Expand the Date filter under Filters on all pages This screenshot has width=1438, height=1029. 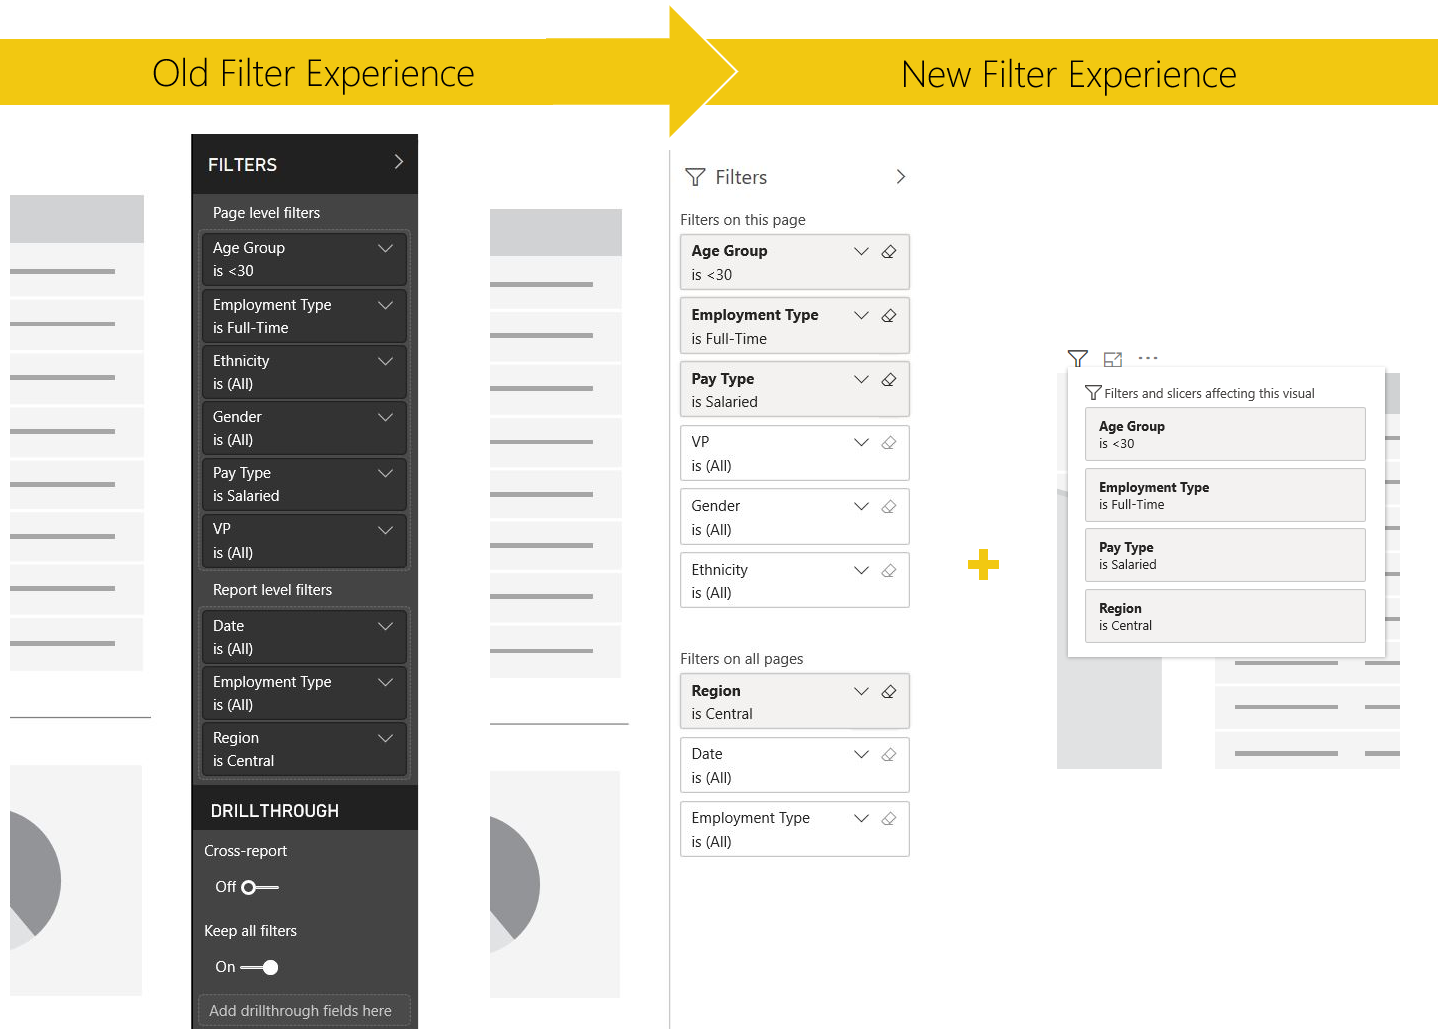point(861,755)
